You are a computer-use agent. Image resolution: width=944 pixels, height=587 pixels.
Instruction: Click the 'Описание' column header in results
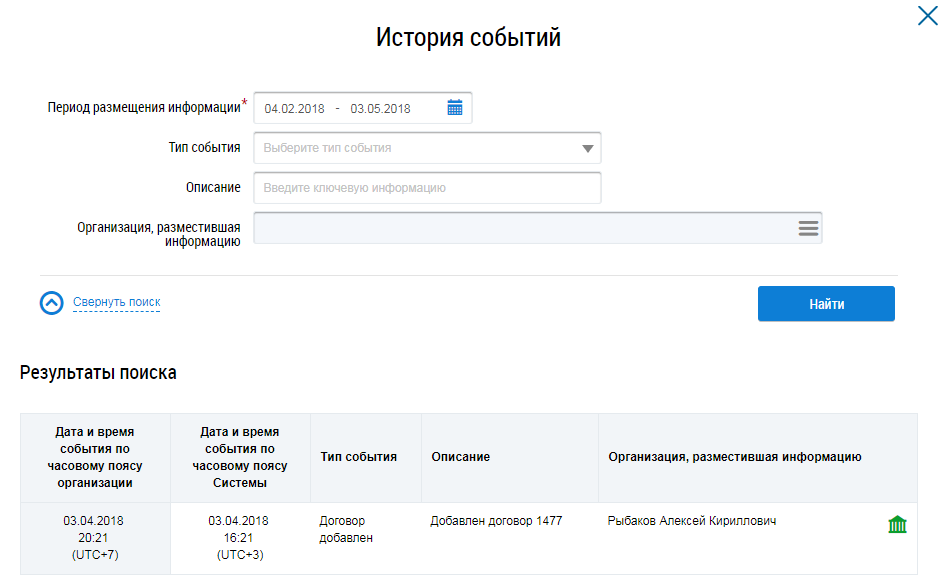[460, 457]
